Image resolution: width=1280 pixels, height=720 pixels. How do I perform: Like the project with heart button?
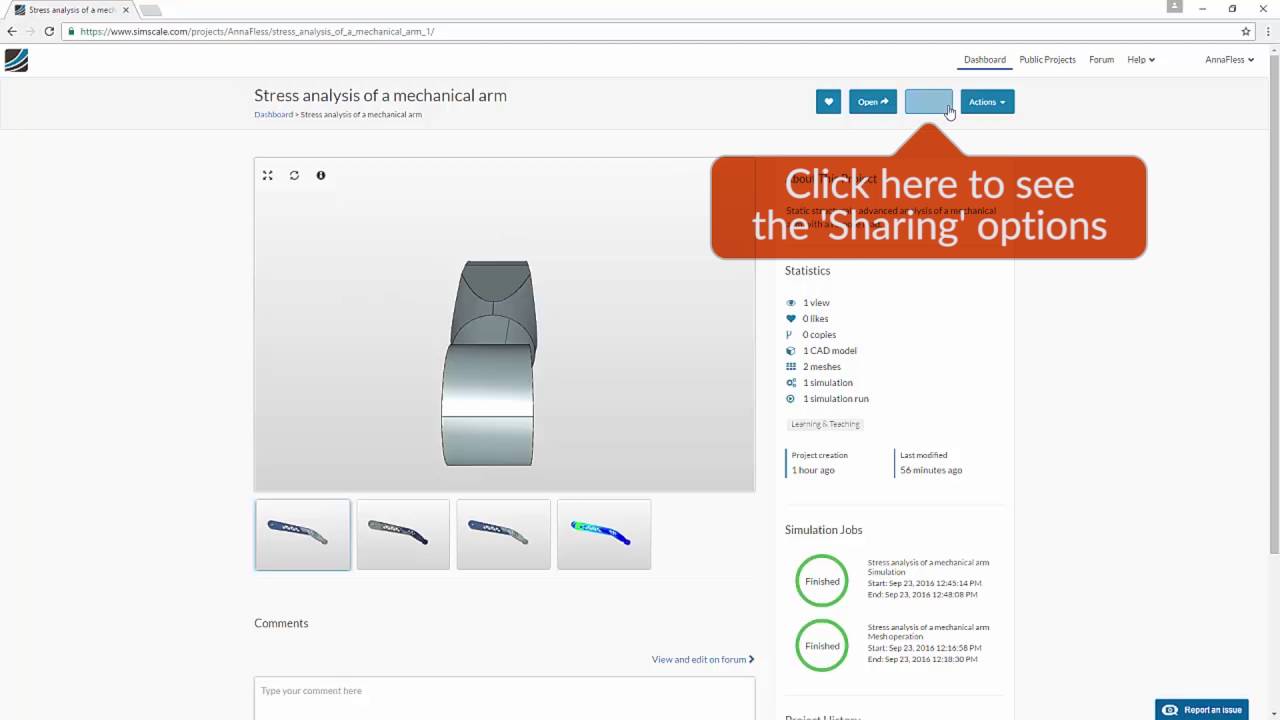[x=828, y=102]
